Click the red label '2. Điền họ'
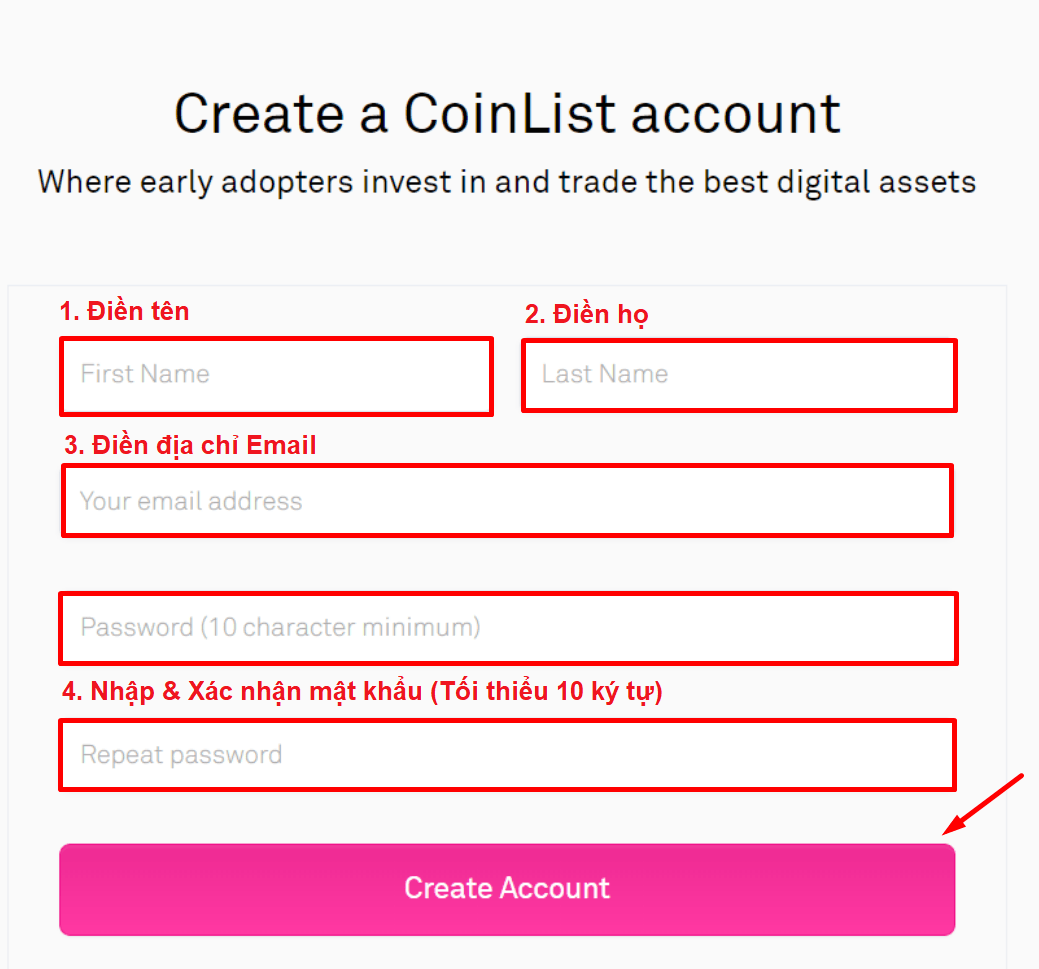Image resolution: width=1039 pixels, height=969 pixels. coord(586,314)
